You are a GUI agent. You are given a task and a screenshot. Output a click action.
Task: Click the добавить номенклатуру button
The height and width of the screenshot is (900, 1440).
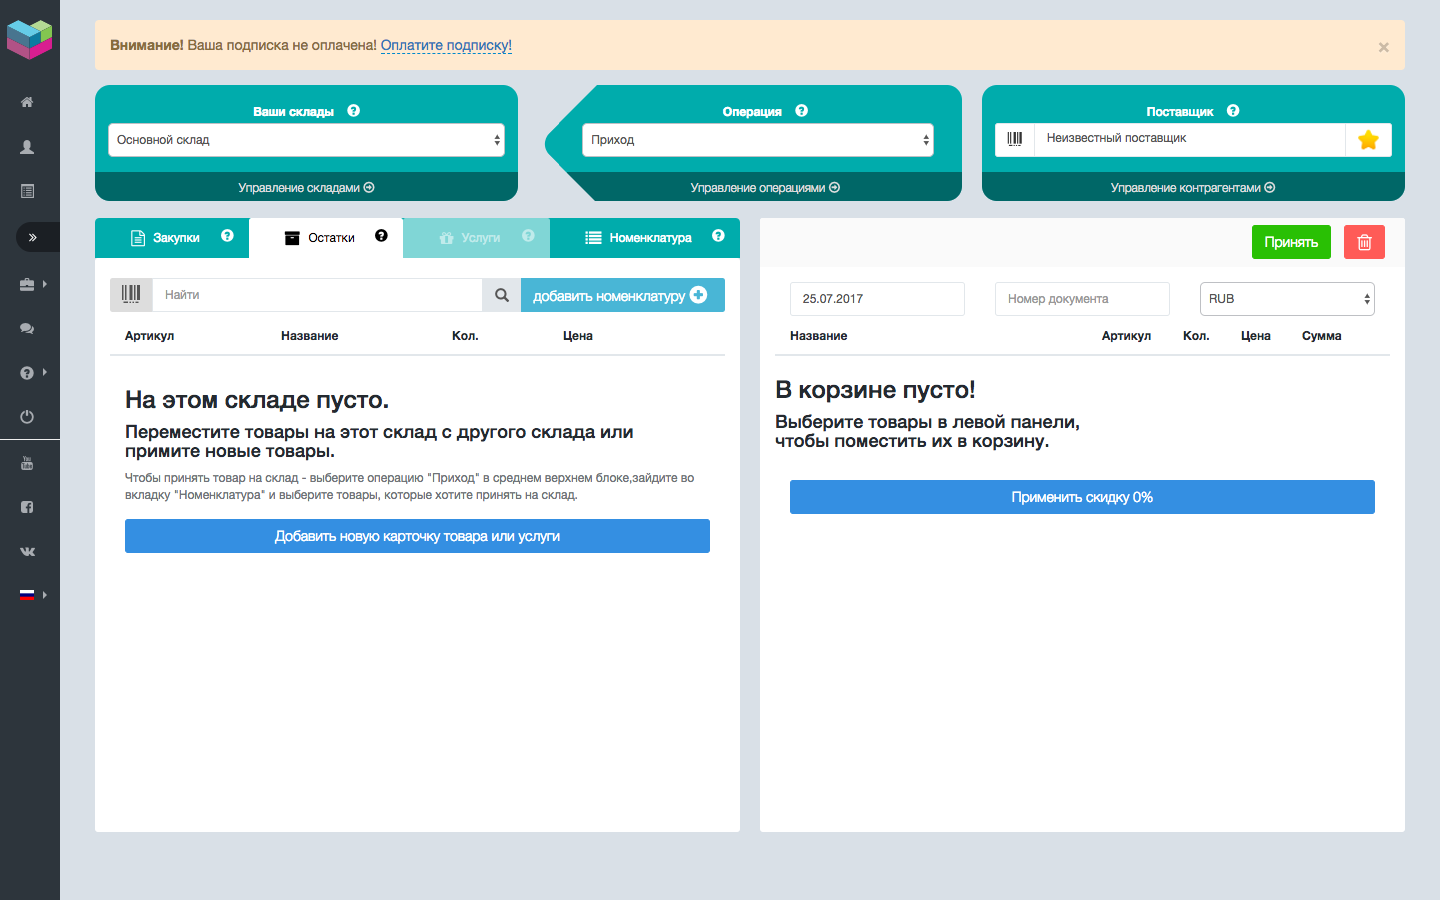pyautogui.click(x=622, y=295)
